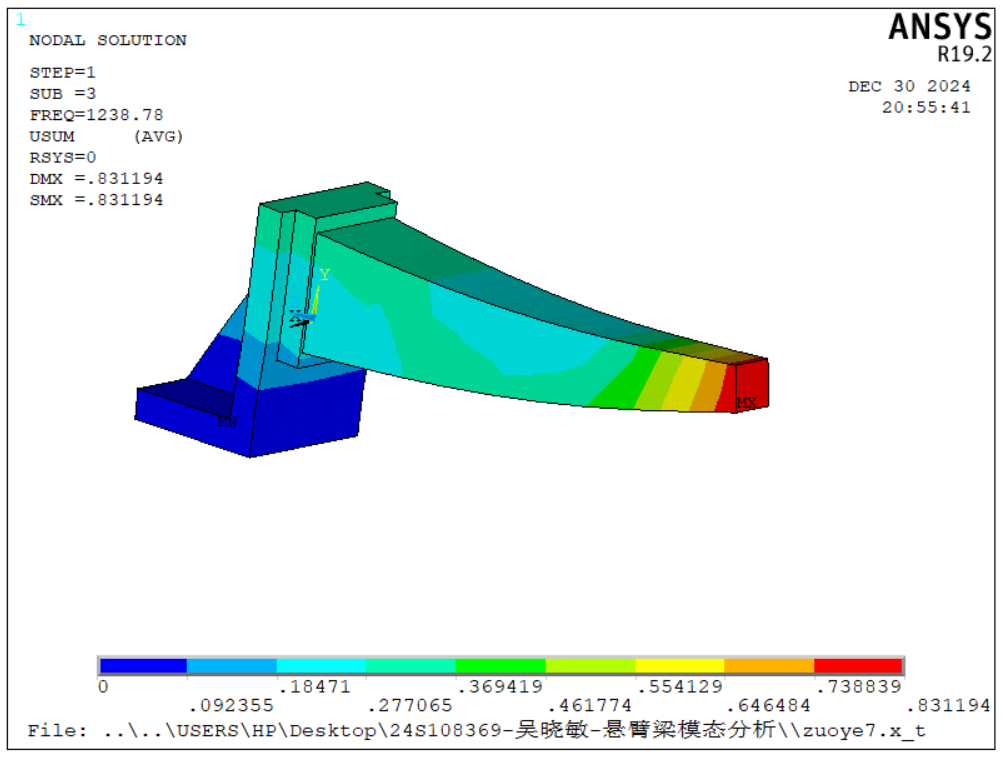Screen dimensions: 1003x757
Task: Click the legend value .461774
Action: pos(589,706)
